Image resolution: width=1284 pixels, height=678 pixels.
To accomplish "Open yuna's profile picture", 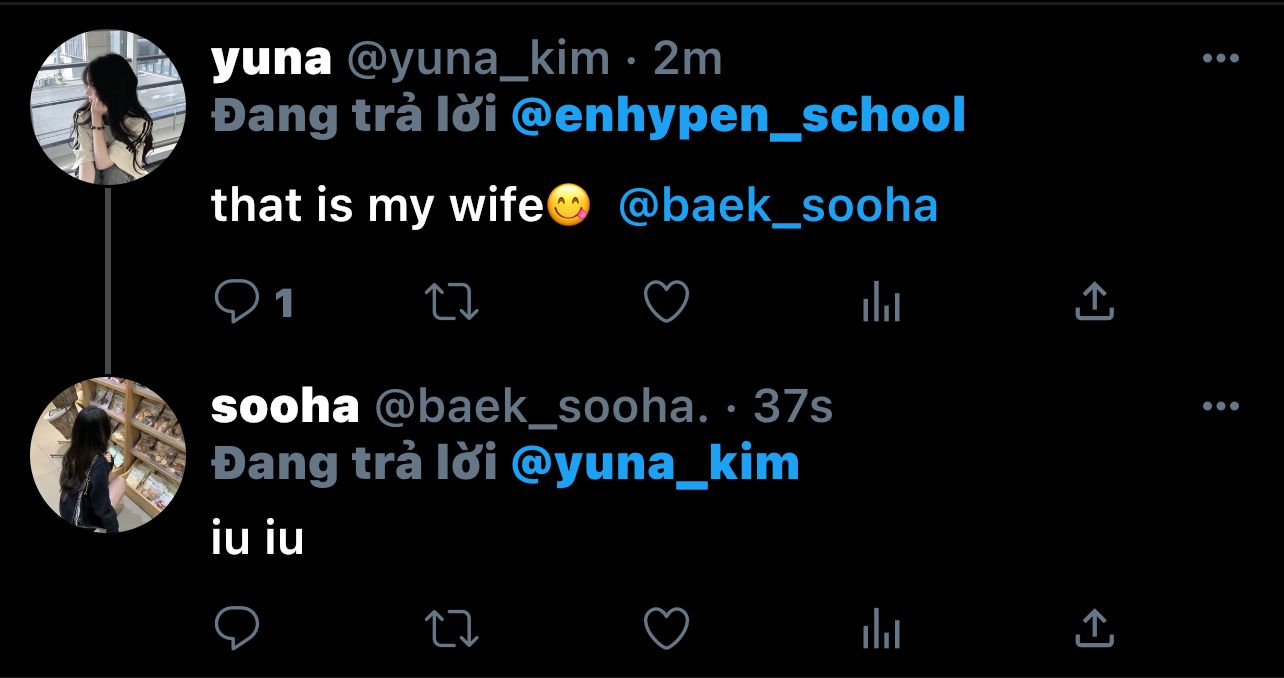I will [x=108, y=107].
